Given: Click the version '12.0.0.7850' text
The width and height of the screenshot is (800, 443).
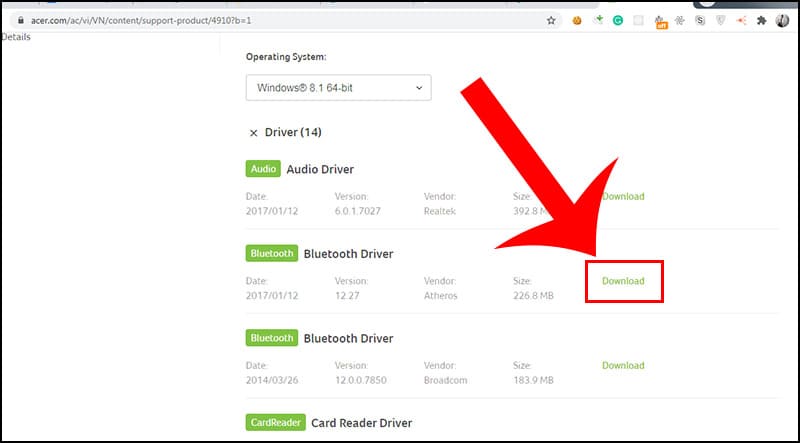Looking at the screenshot, I should tap(361, 381).
